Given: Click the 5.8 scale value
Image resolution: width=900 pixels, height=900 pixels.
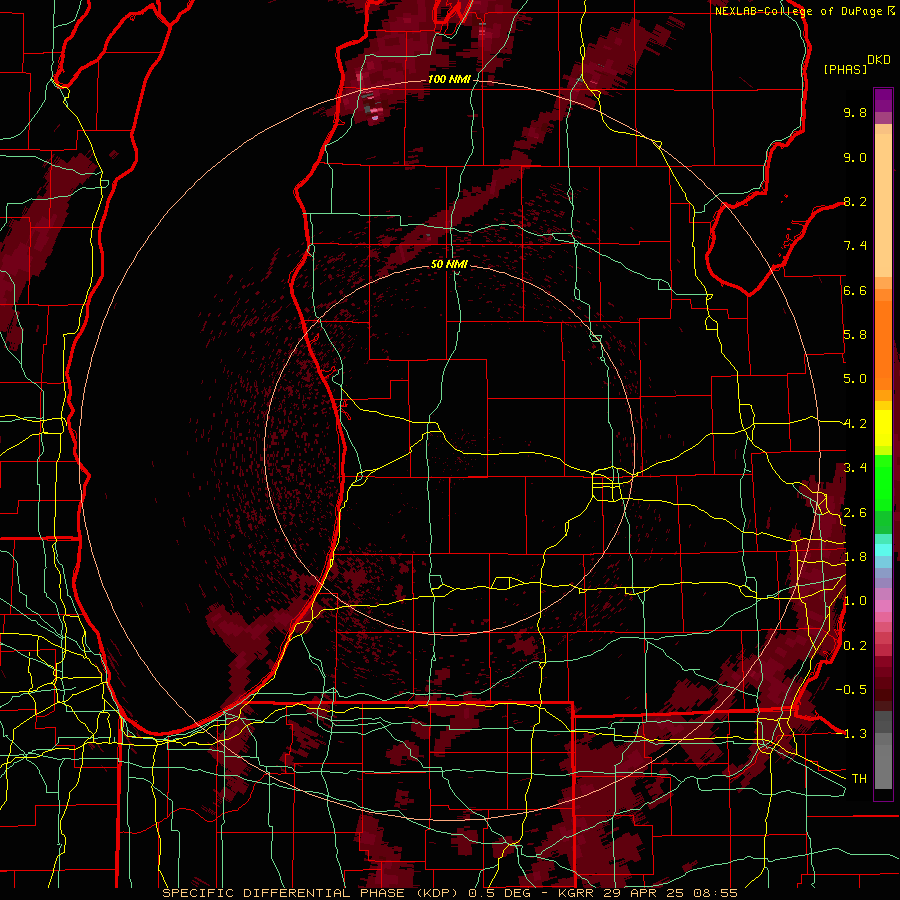Looking at the screenshot, I should coord(855,335).
